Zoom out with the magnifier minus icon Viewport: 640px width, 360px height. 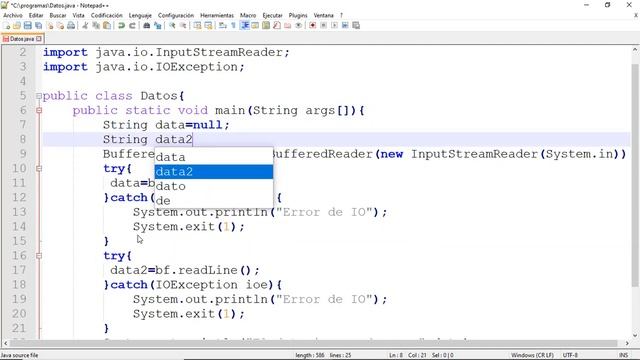click(x=183, y=25)
